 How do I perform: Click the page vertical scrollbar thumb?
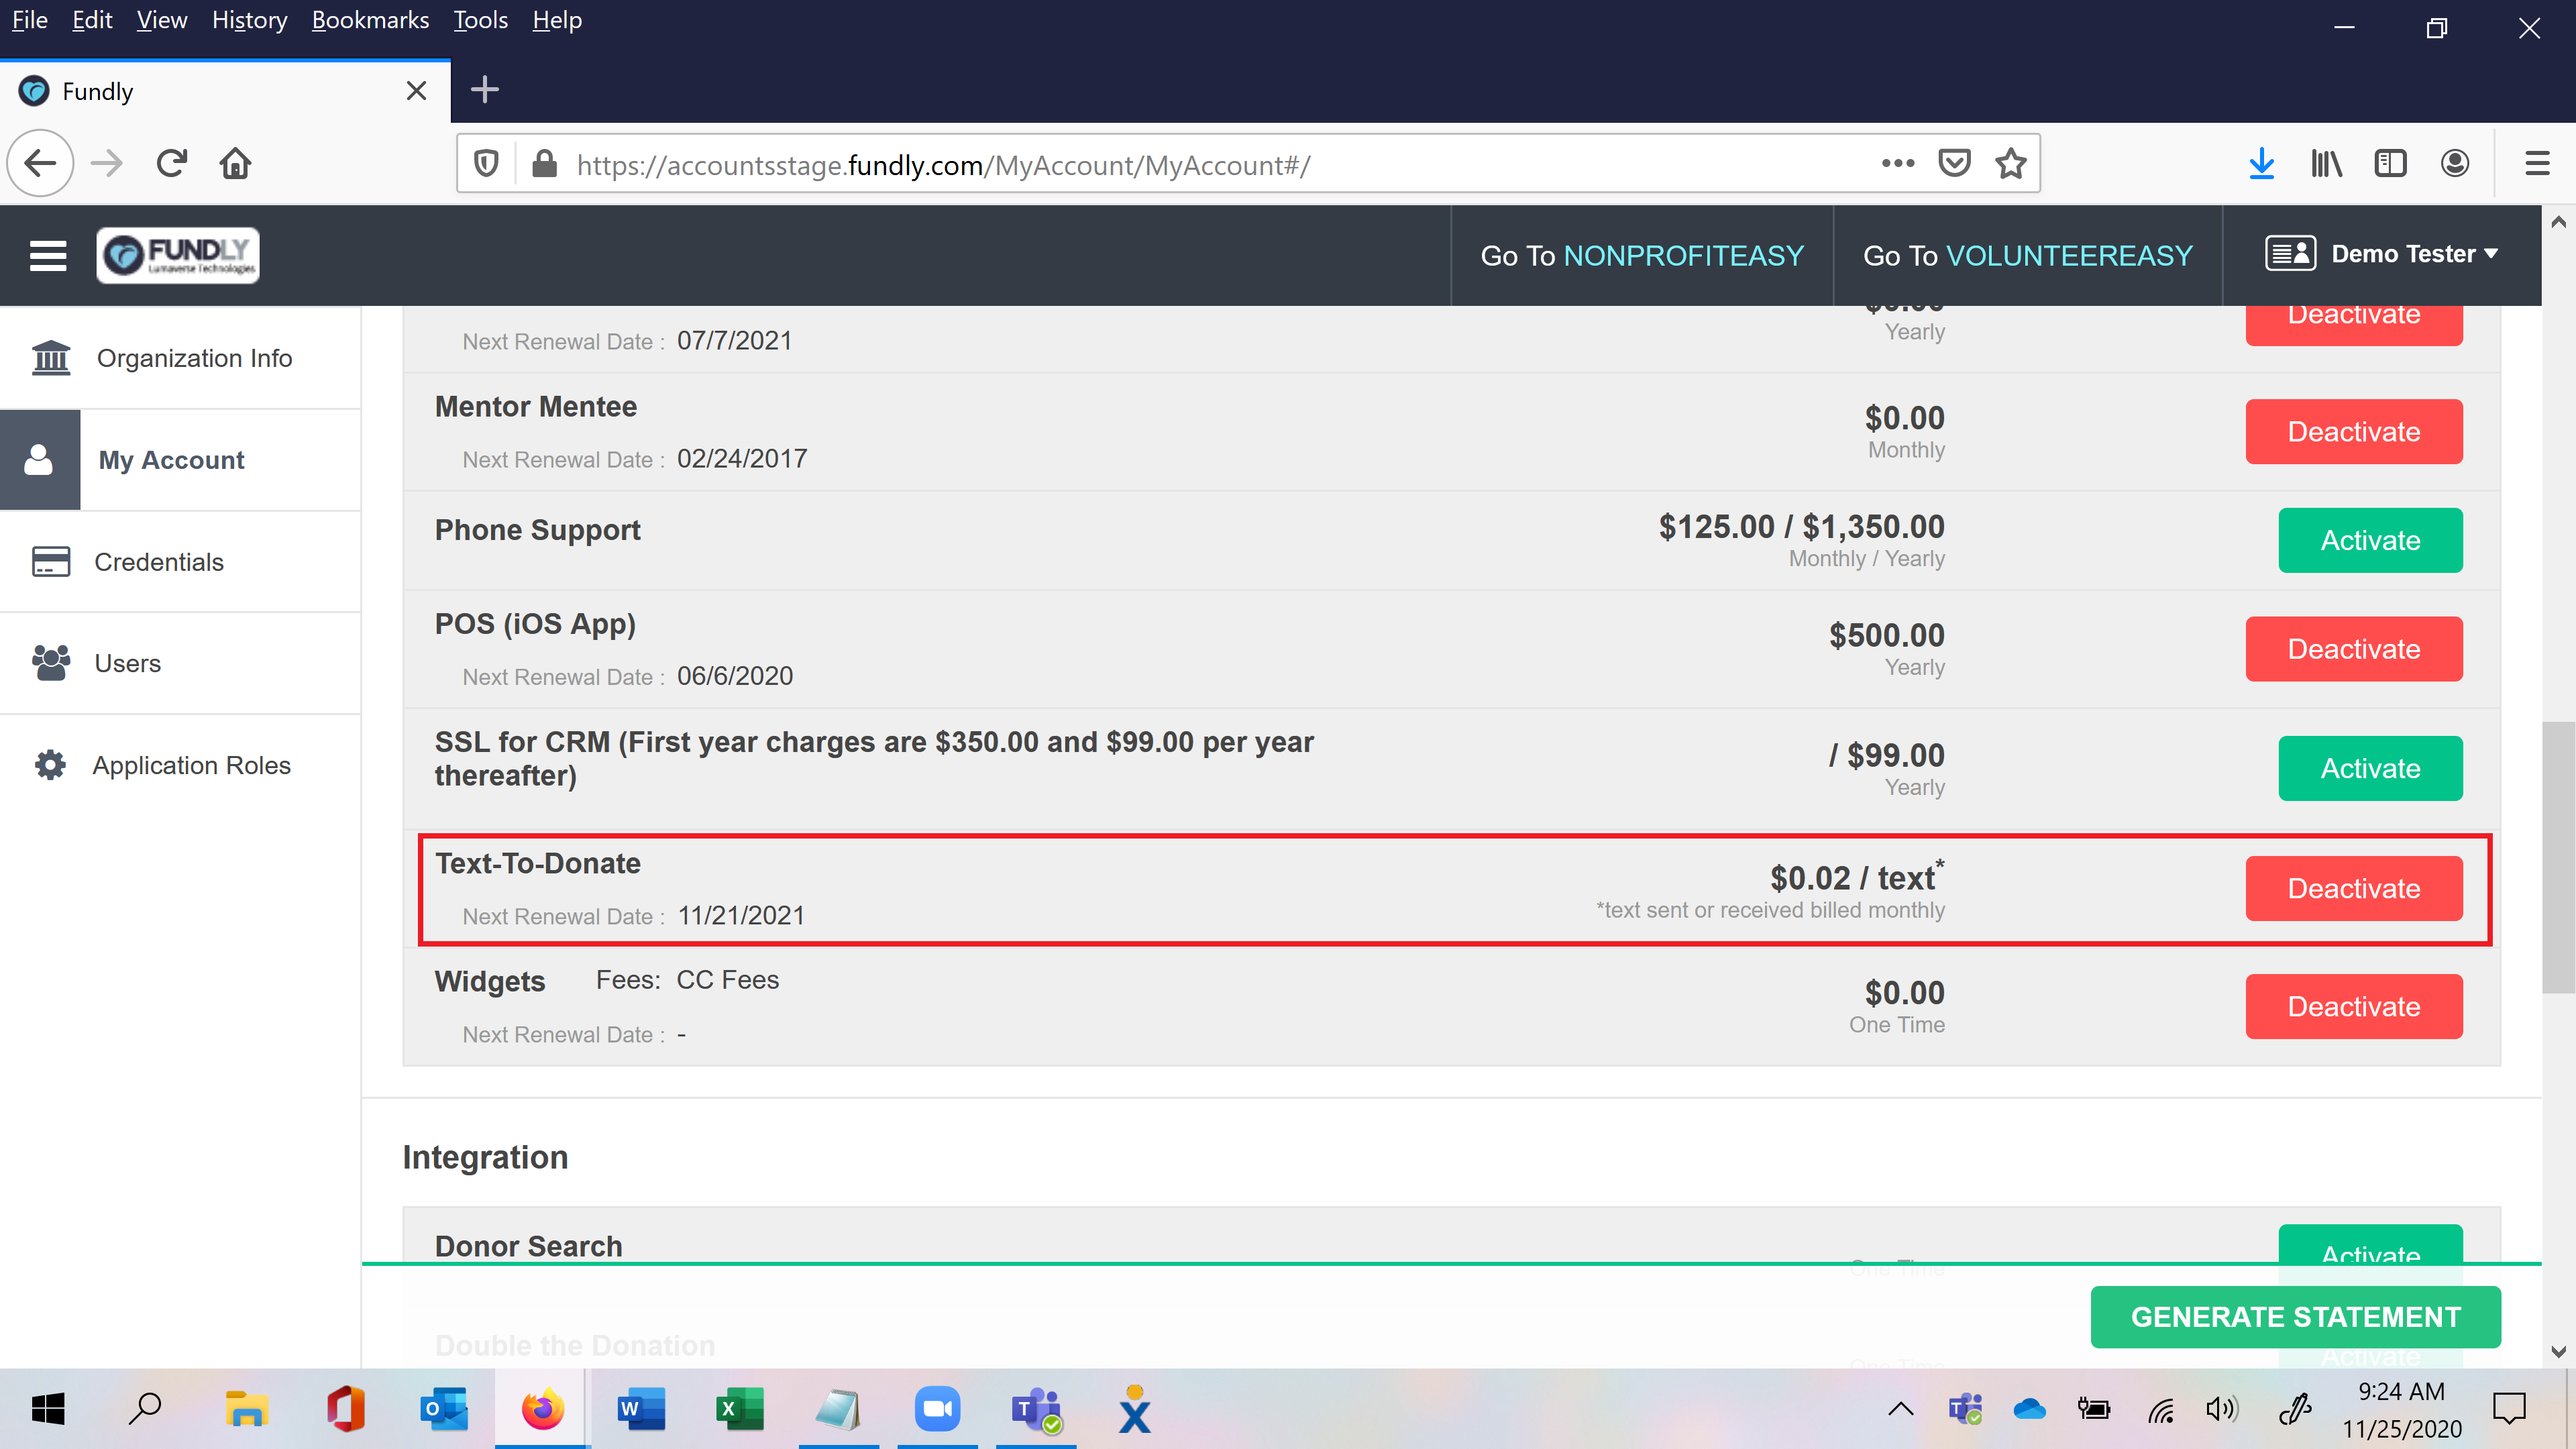click(2558, 857)
